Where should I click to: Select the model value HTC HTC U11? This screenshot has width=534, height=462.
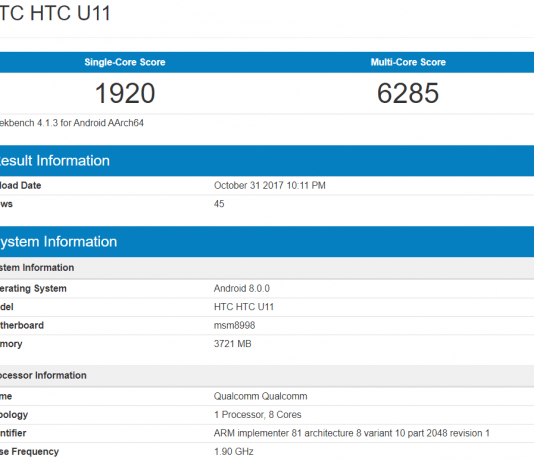[244, 307]
